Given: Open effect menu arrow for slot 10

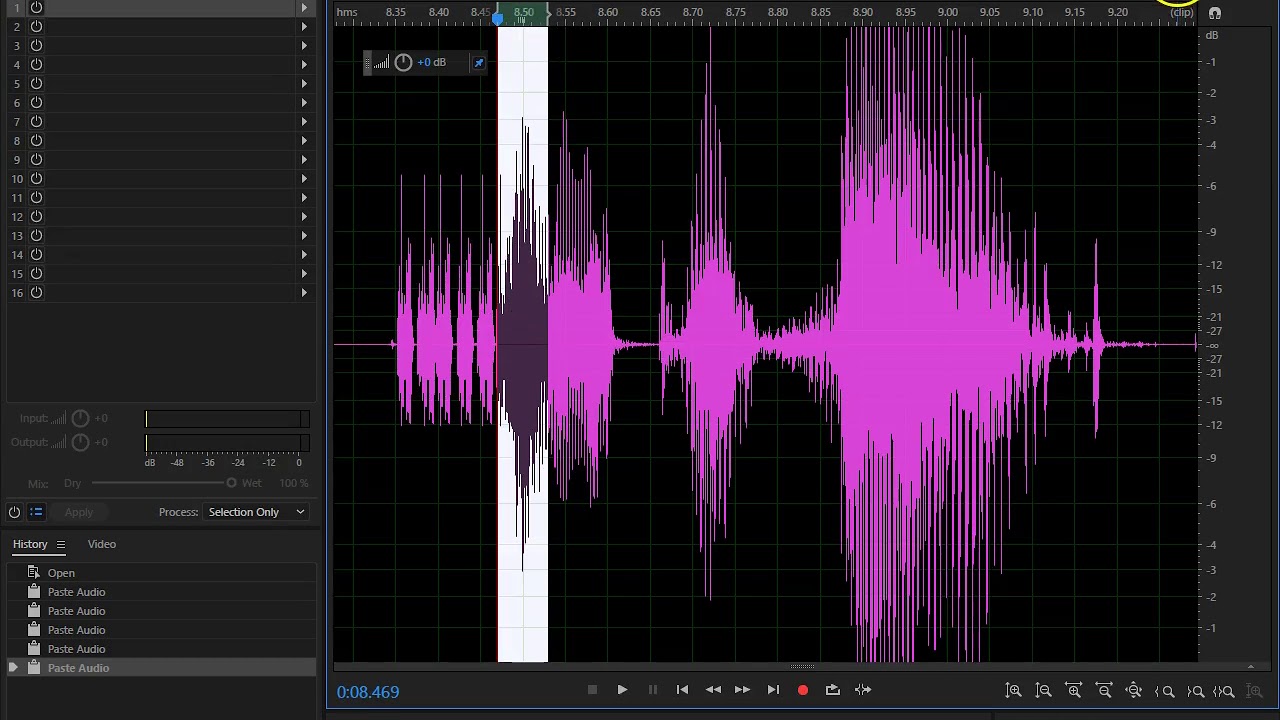Looking at the screenshot, I should point(304,178).
